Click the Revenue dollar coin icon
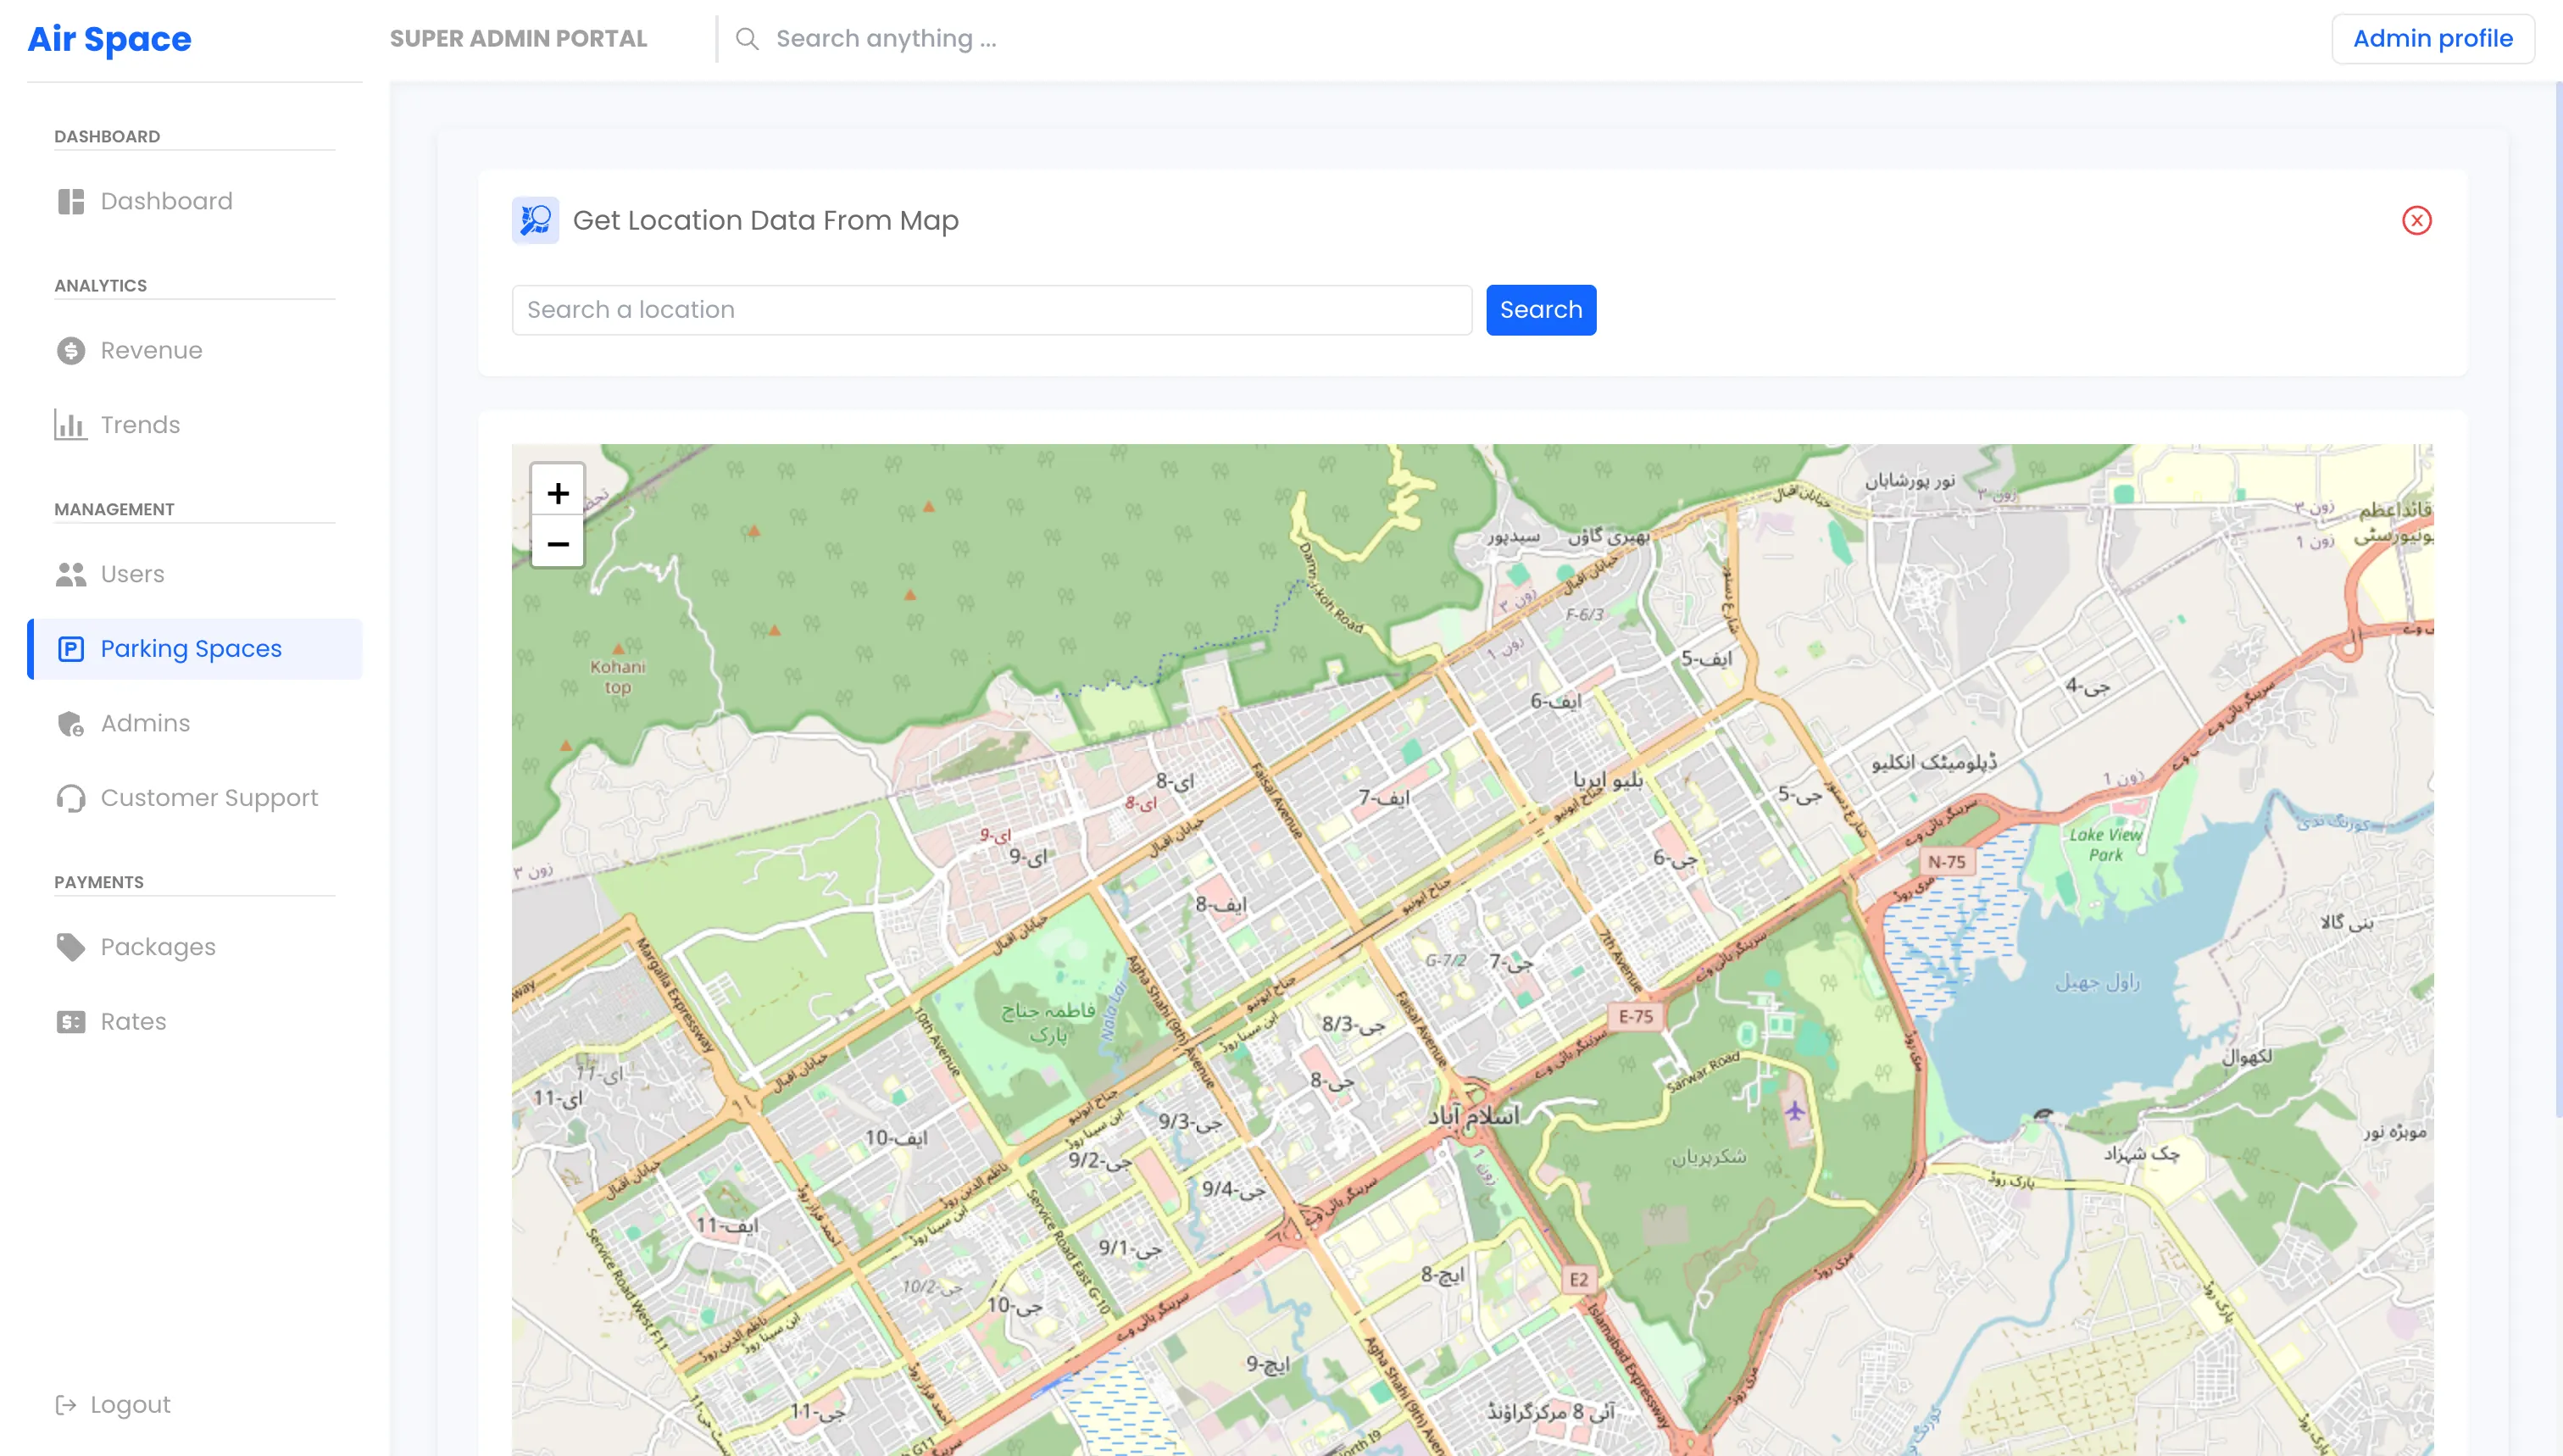This screenshot has height=1456, width=2563. point(70,351)
